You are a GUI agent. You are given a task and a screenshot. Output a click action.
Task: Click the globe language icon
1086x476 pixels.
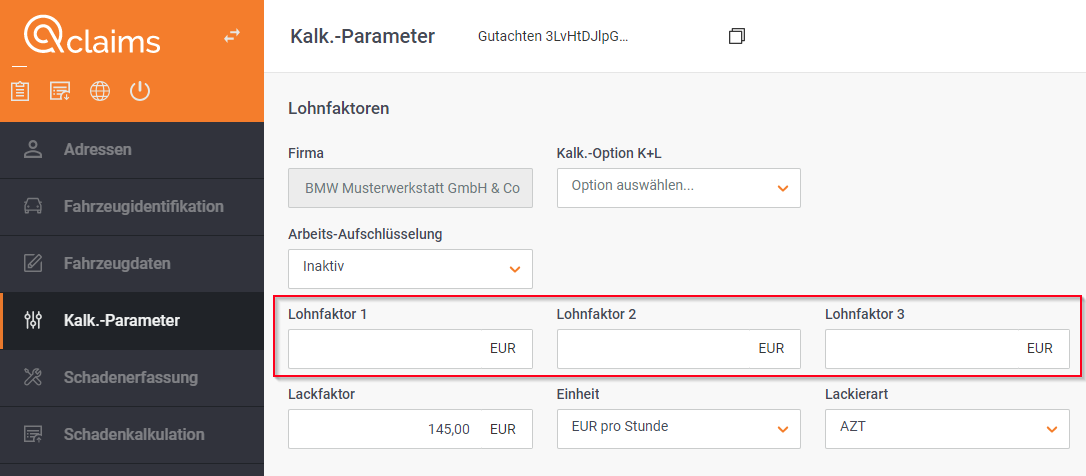[x=100, y=91]
